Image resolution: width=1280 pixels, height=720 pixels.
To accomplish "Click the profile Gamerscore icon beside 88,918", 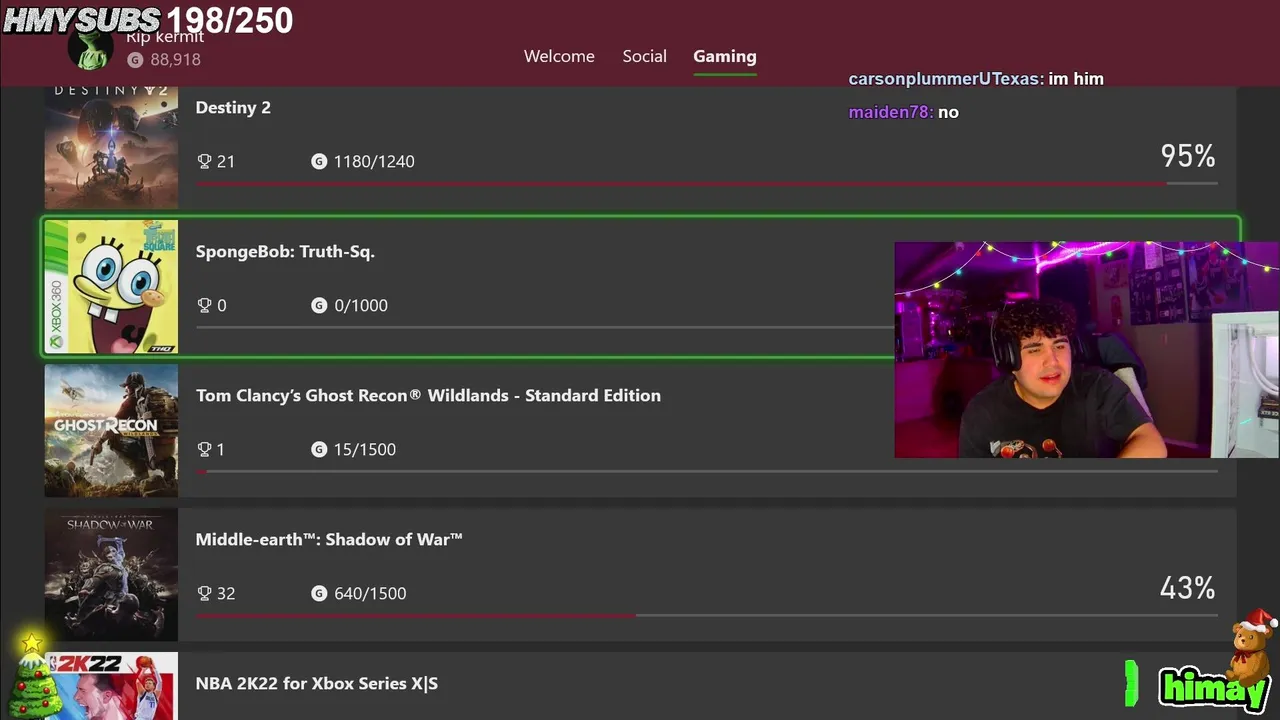I will (135, 60).
